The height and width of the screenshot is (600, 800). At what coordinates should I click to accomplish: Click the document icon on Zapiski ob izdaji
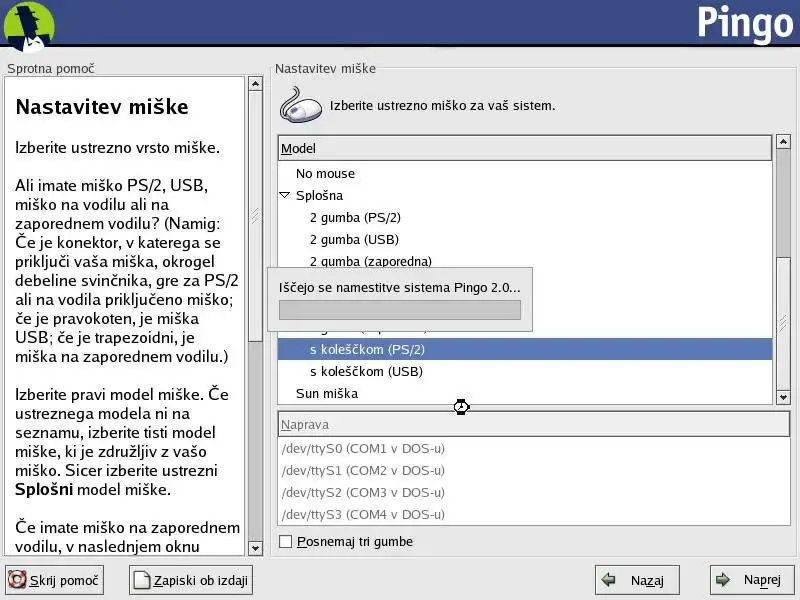(141, 580)
